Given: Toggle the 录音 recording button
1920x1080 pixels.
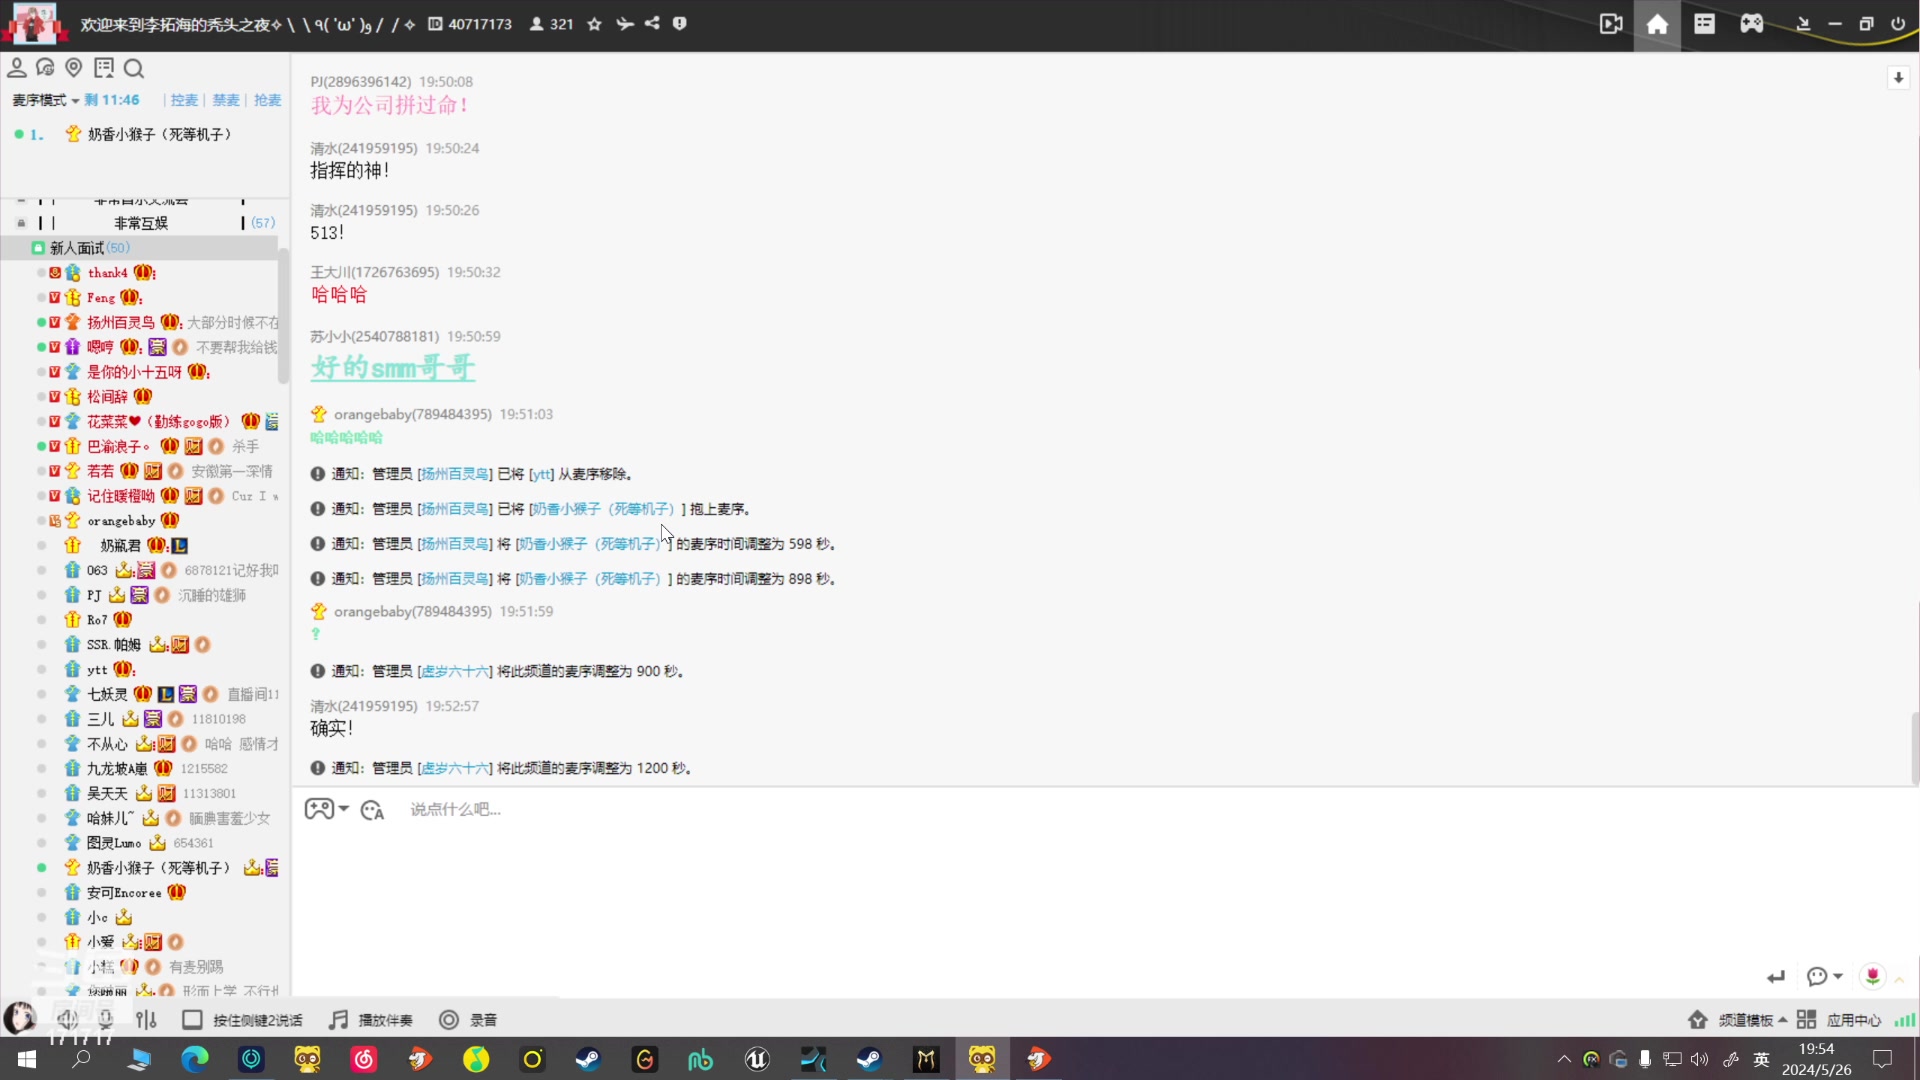Looking at the screenshot, I should click(449, 1020).
